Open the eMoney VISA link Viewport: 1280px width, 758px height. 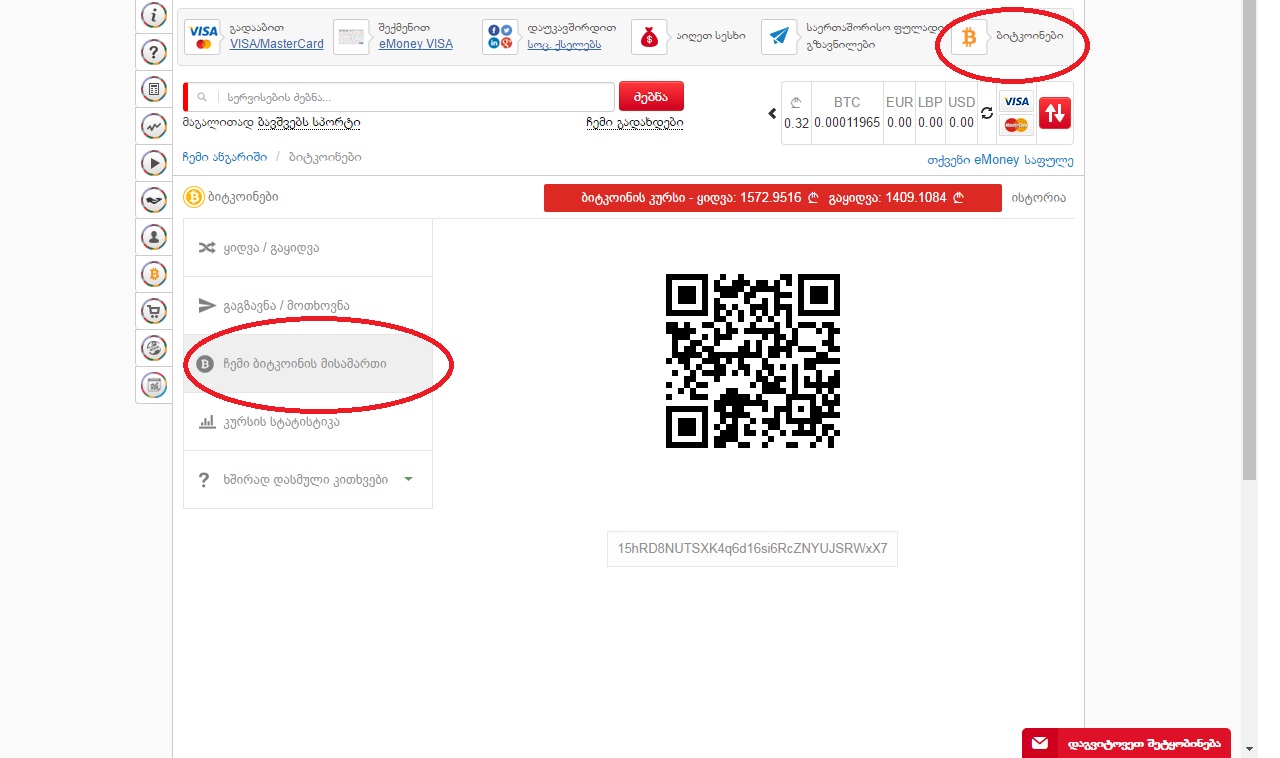pos(416,44)
